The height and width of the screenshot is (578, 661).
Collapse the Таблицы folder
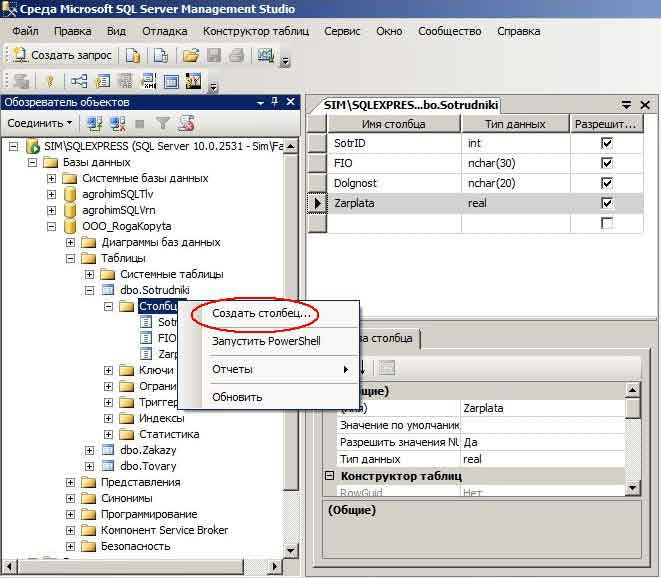pos(70,258)
